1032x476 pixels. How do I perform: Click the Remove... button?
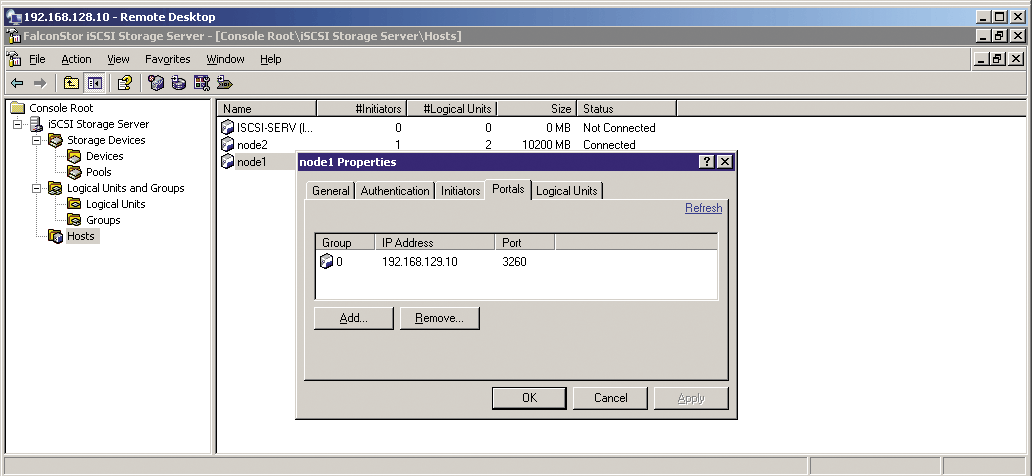[440, 319]
